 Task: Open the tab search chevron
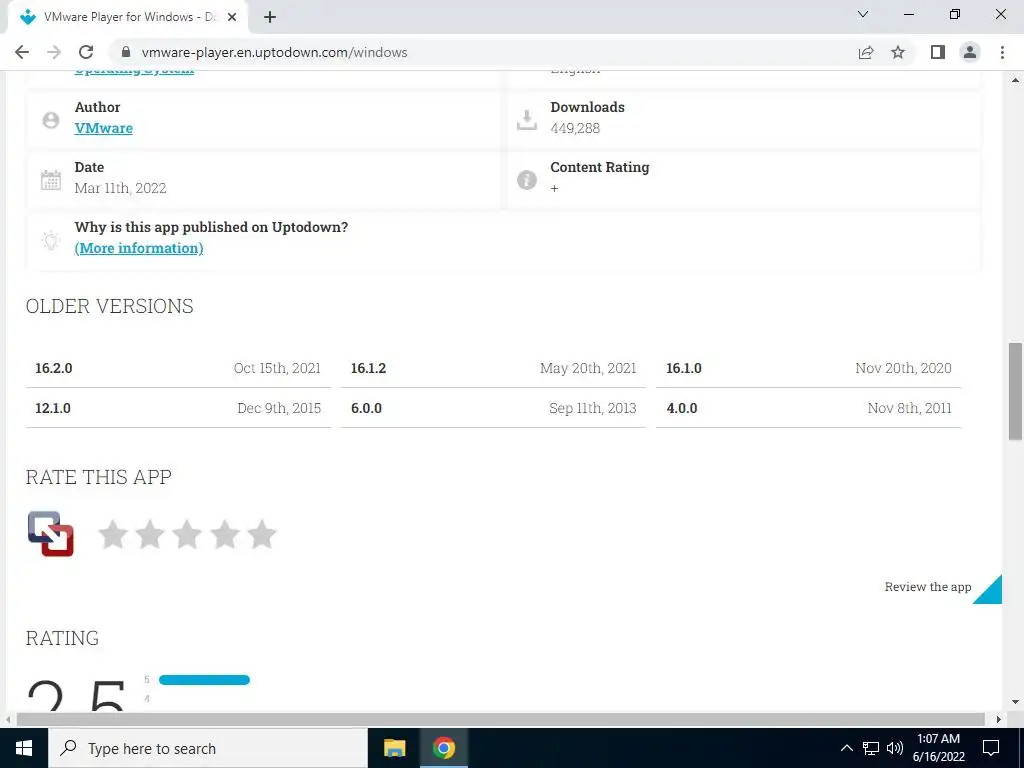point(863,14)
